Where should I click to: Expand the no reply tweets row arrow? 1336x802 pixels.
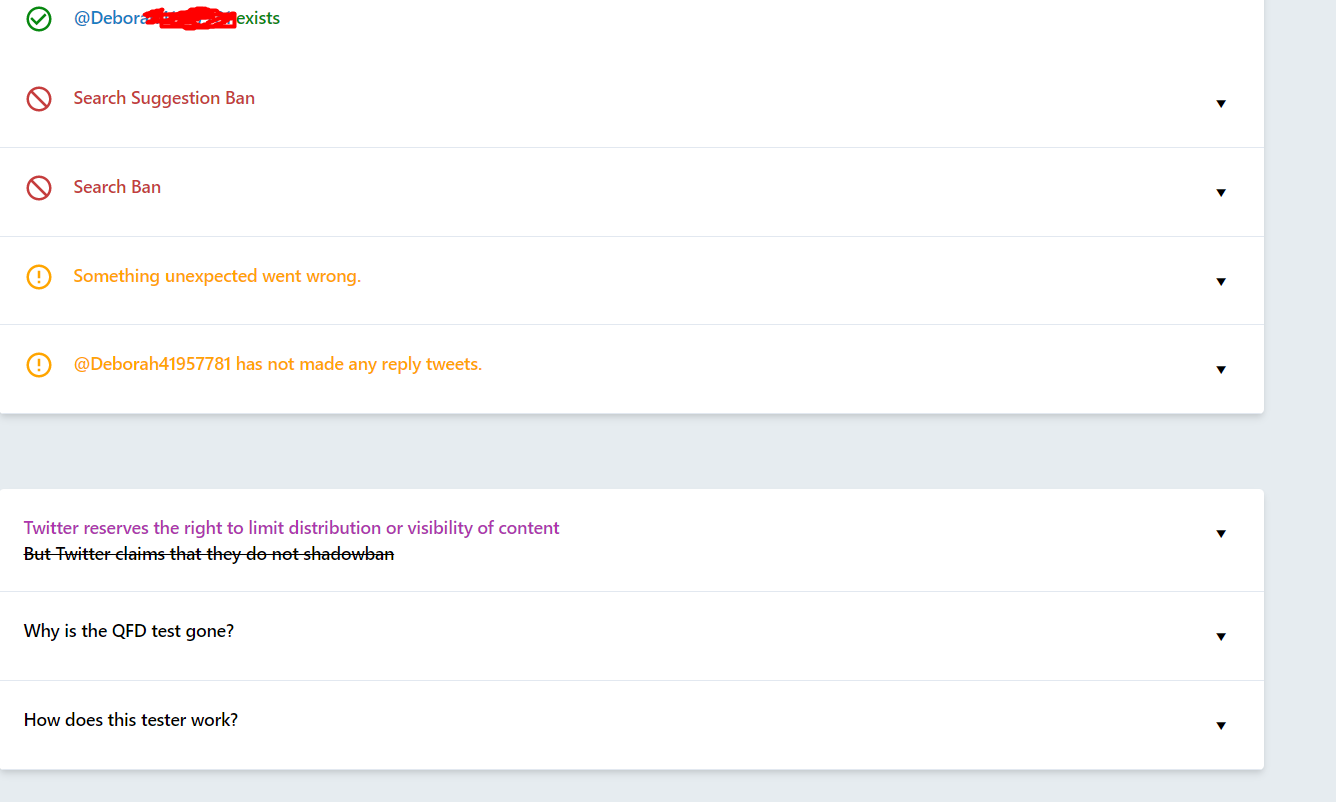(1221, 370)
